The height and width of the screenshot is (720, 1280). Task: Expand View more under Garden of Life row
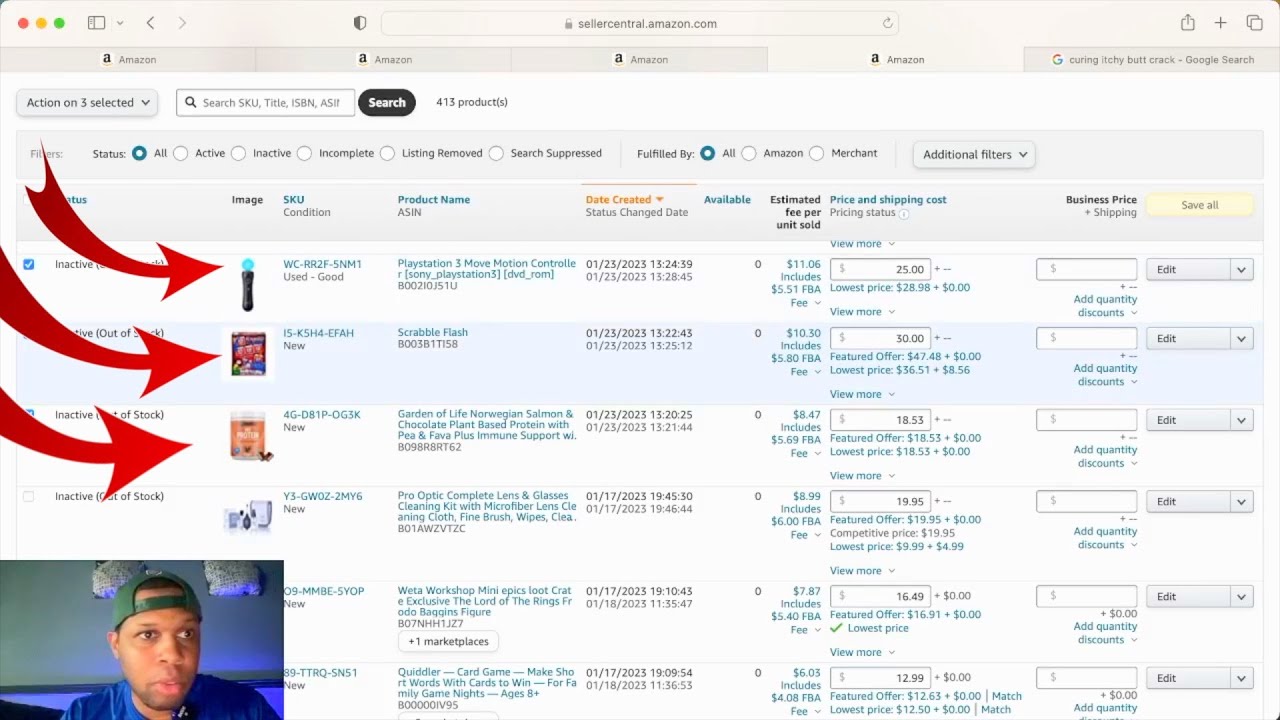pyautogui.click(x=862, y=476)
